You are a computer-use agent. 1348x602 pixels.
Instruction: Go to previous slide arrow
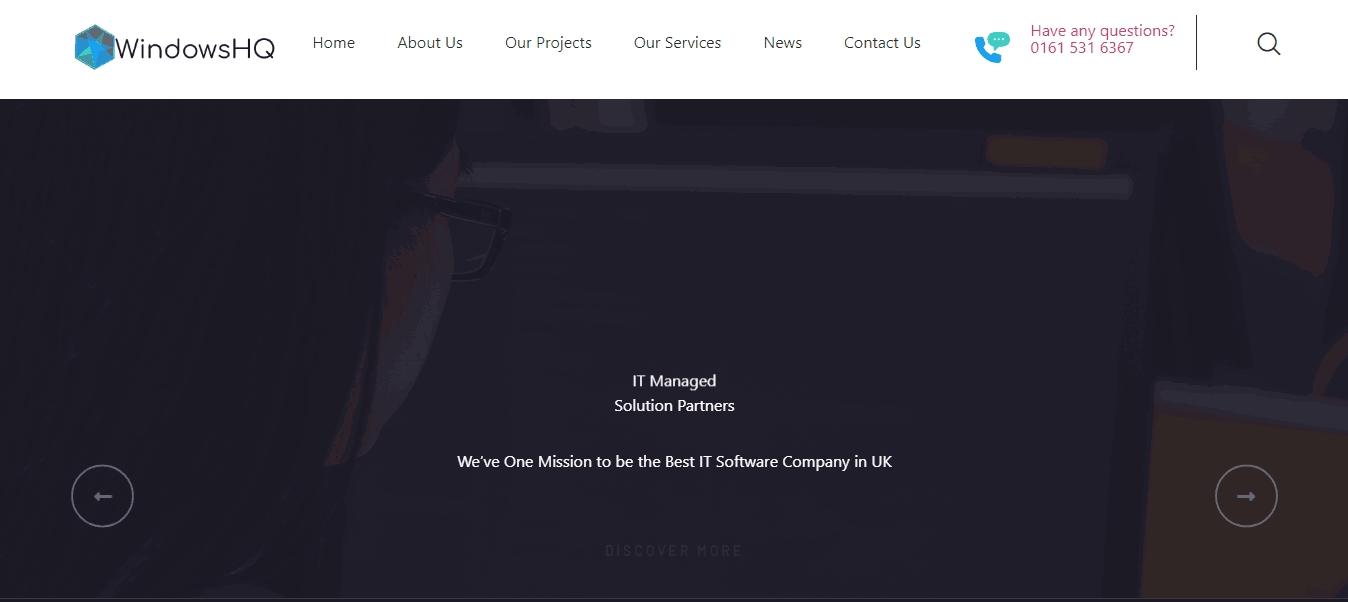[102, 496]
